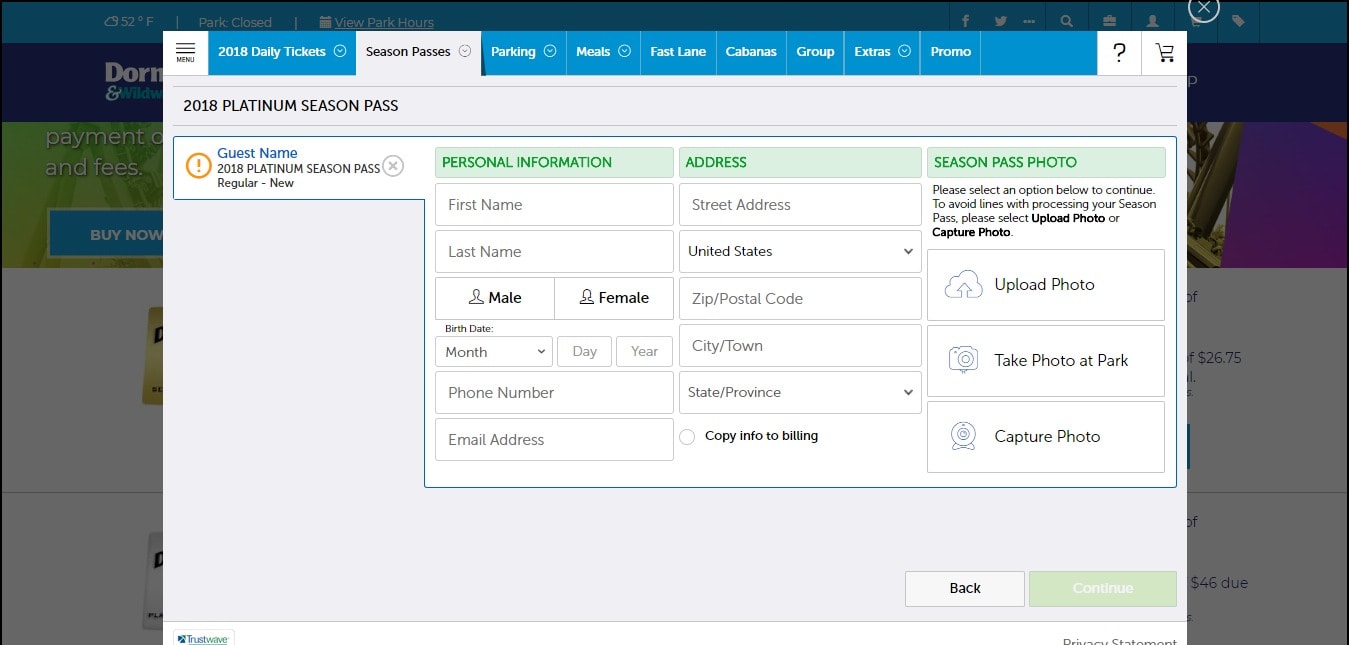
Task: Click the Twitter icon in the top bar
Action: pyautogui.click(x=1000, y=21)
